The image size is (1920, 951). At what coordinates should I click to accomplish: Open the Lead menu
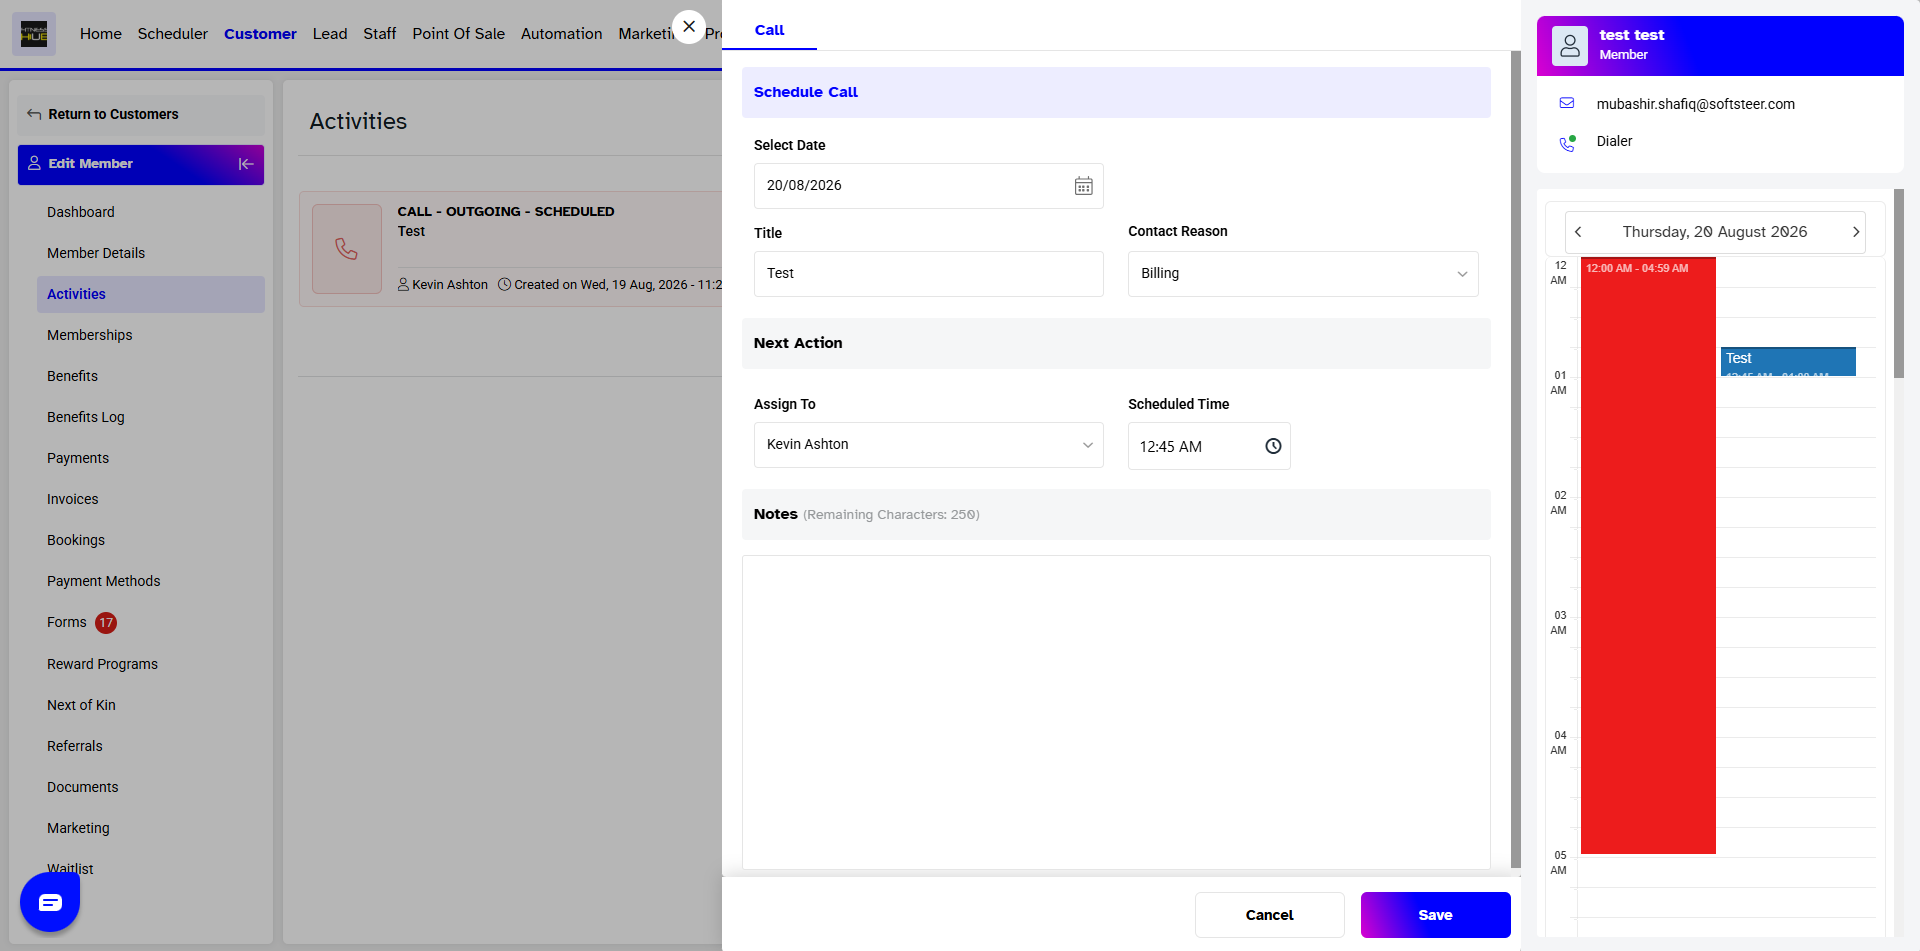330,34
